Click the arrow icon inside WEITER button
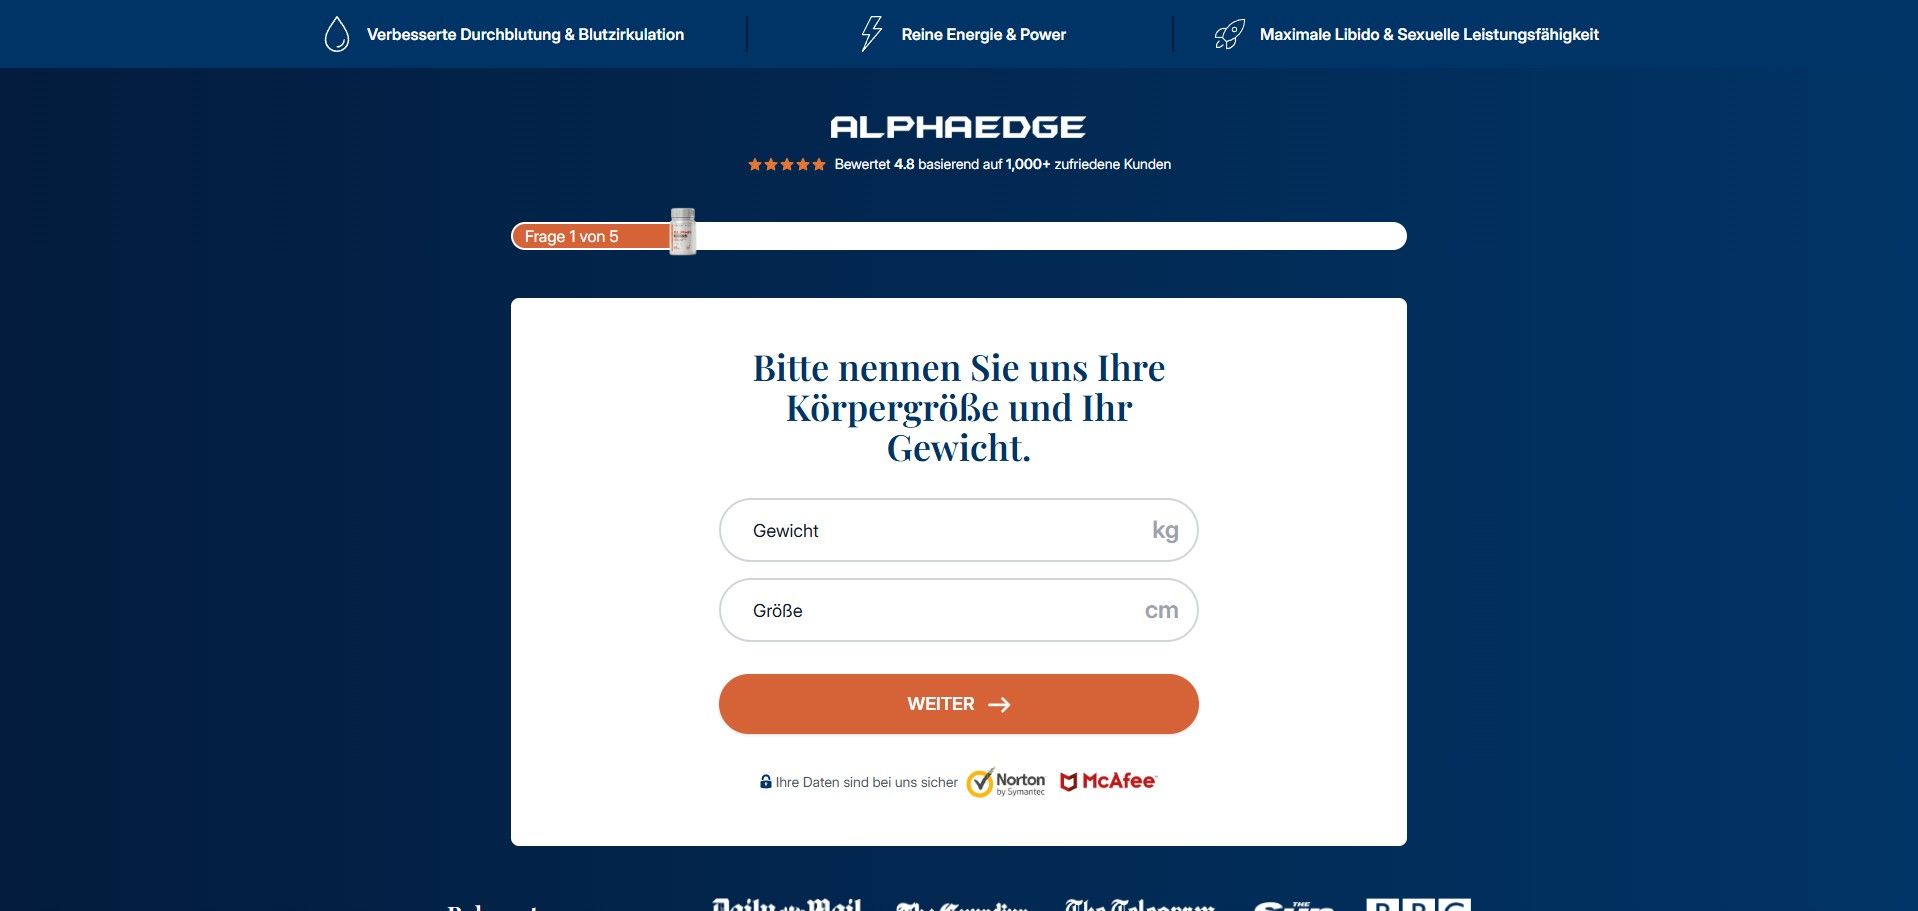 tap(999, 705)
